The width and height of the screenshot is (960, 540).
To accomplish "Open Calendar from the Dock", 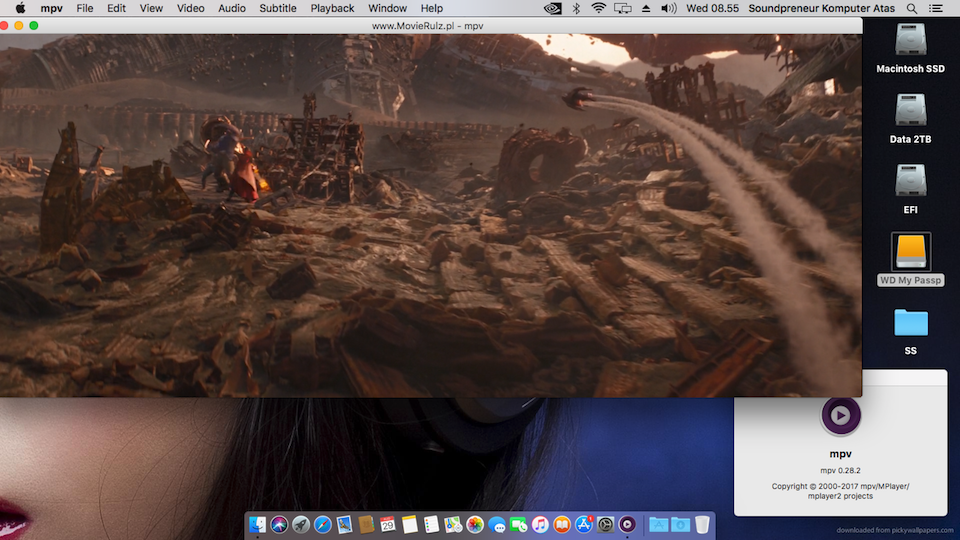I will (388, 525).
